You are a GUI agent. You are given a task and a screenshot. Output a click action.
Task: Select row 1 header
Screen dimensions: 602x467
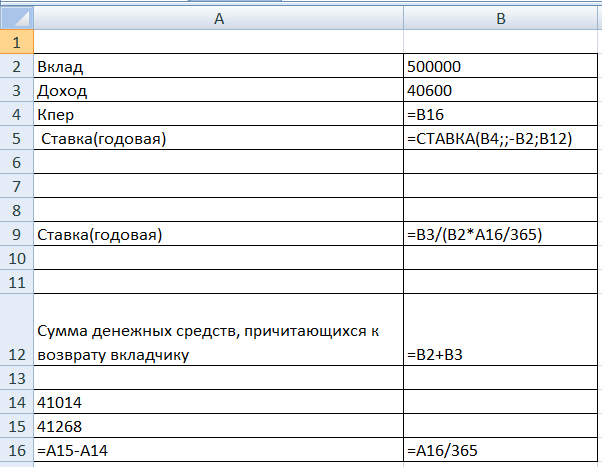click(17, 42)
